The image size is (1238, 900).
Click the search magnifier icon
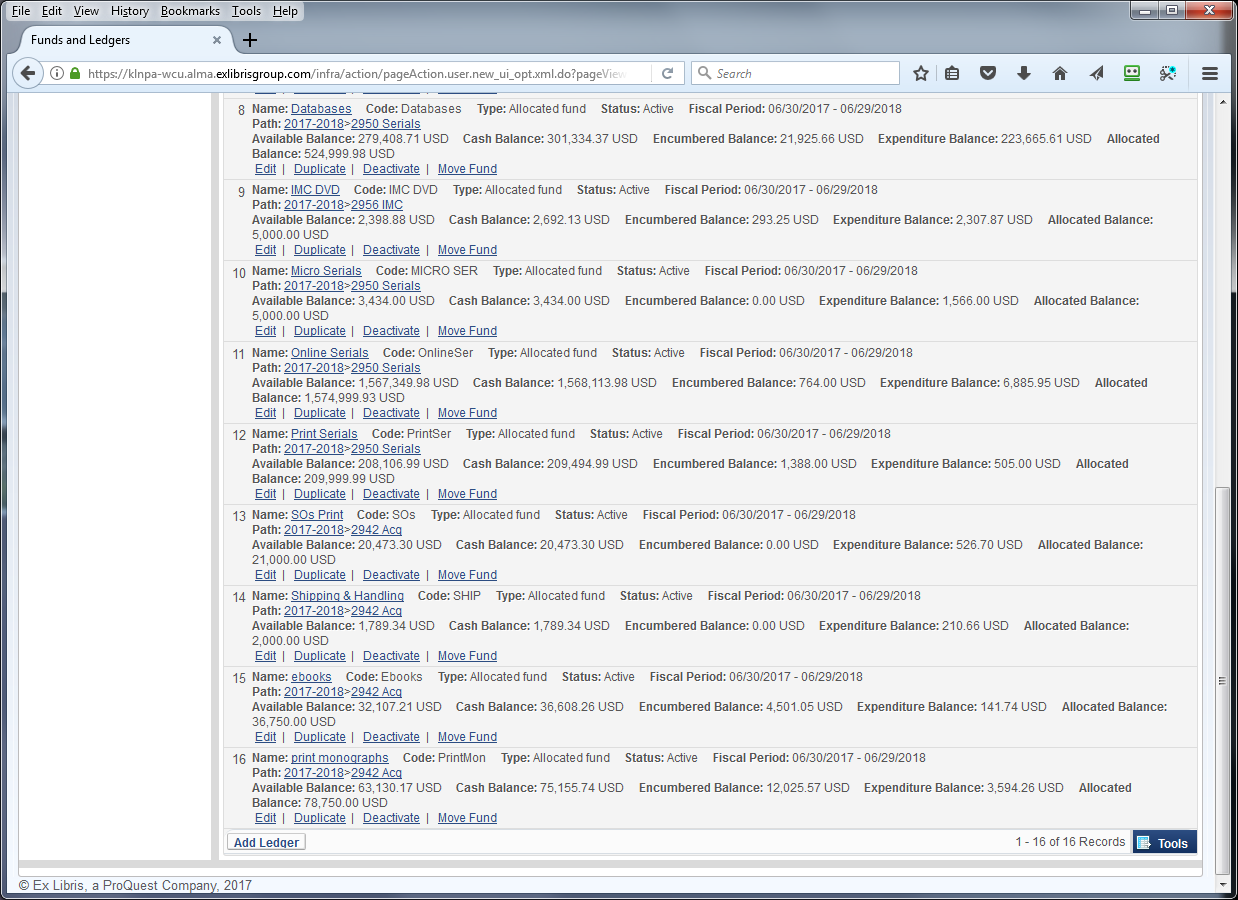[x=705, y=73]
